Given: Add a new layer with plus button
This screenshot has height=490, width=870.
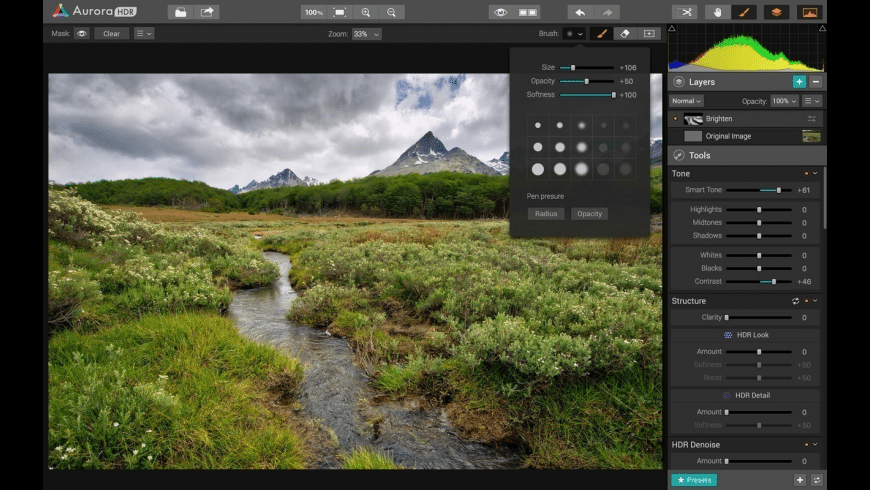Looking at the screenshot, I should (799, 82).
